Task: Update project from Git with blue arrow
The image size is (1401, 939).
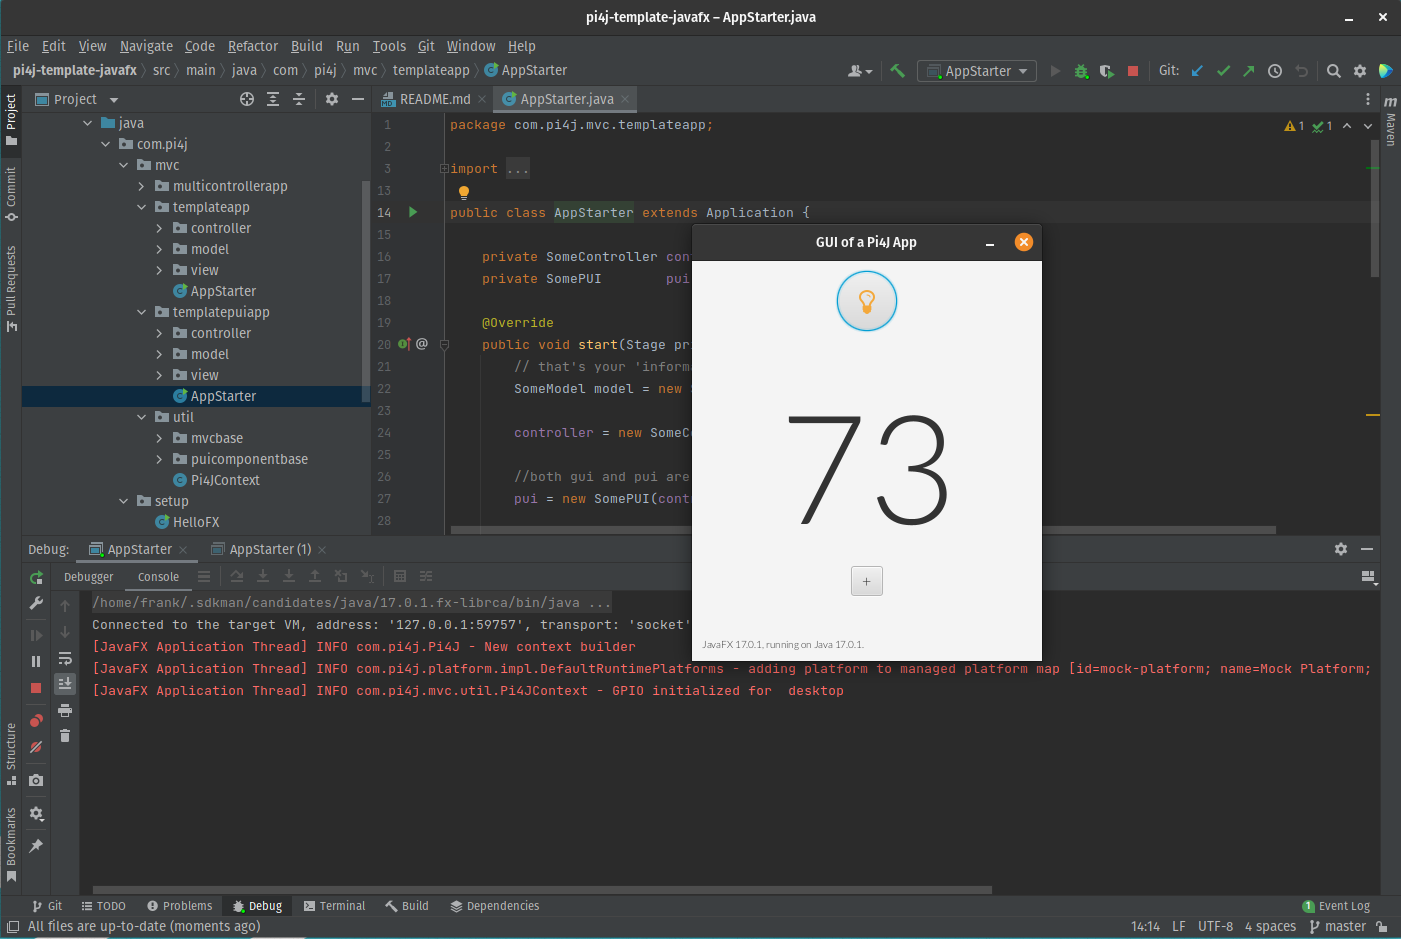Action: pos(1197,71)
